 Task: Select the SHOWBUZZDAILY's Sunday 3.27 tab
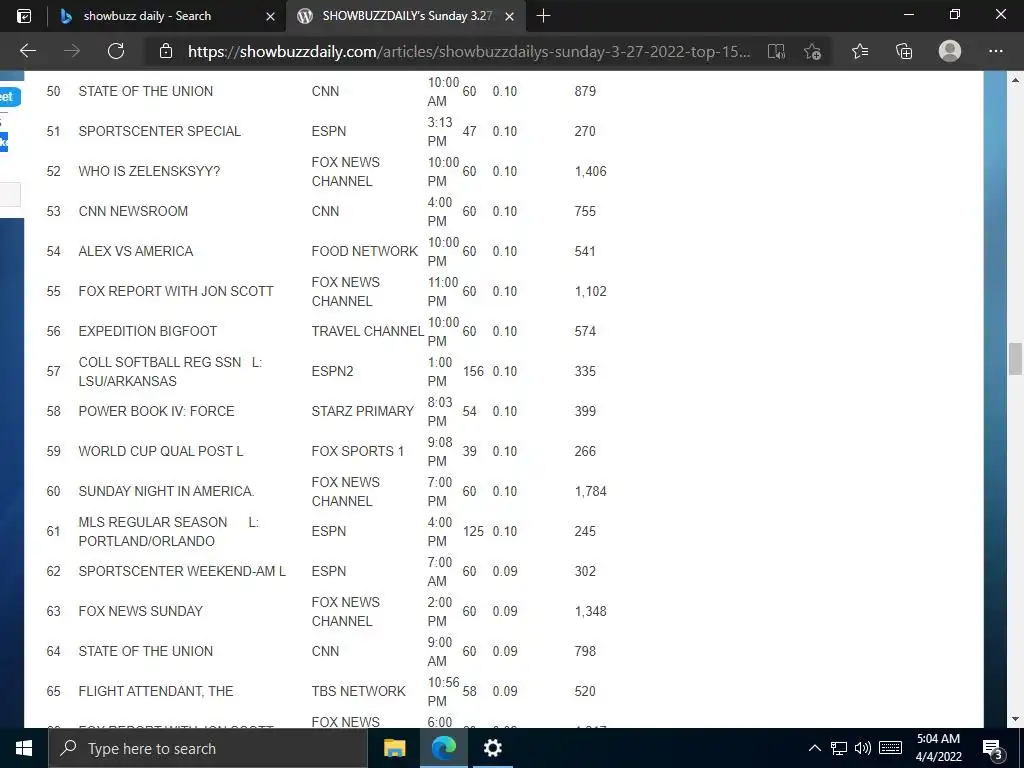pos(405,16)
